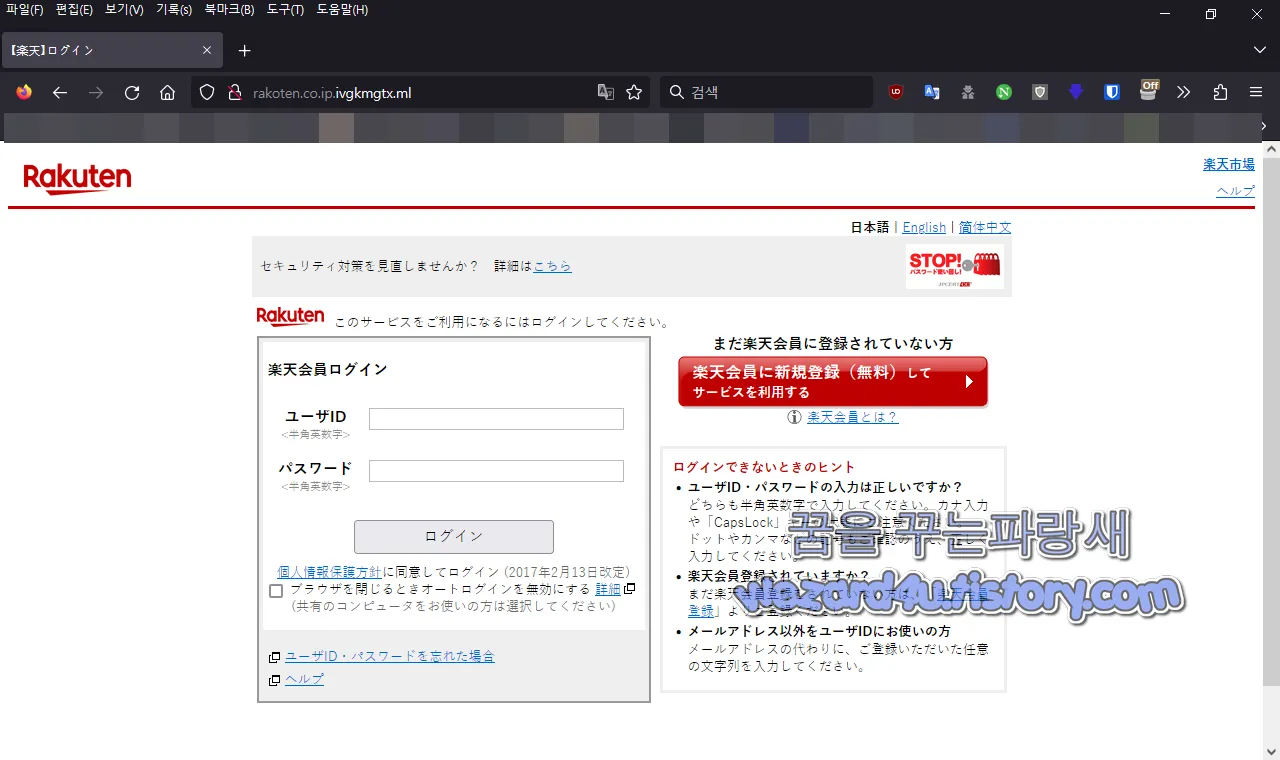Image resolution: width=1280 pixels, height=760 pixels.
Task: Show more toolbar extensions via overflow chevron
Action: (x=1184, y=92)
